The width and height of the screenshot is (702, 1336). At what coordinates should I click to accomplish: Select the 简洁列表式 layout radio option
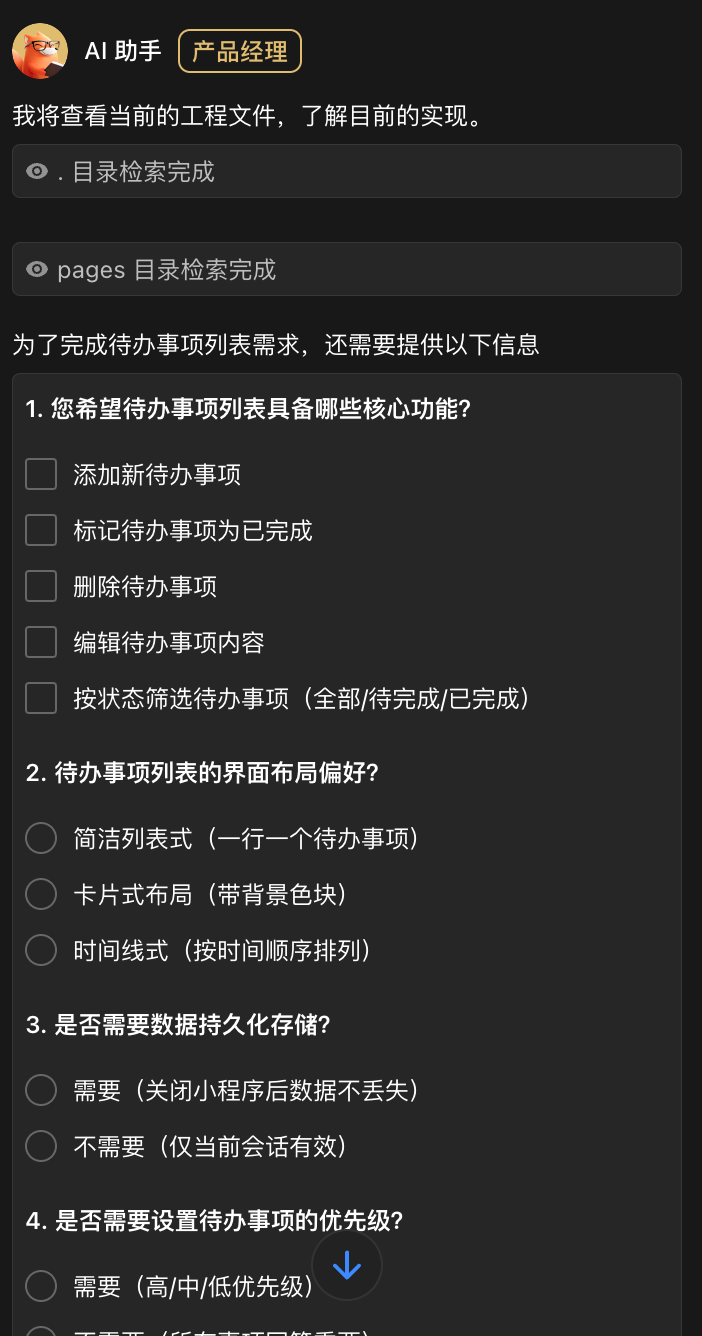coord(41,838)
